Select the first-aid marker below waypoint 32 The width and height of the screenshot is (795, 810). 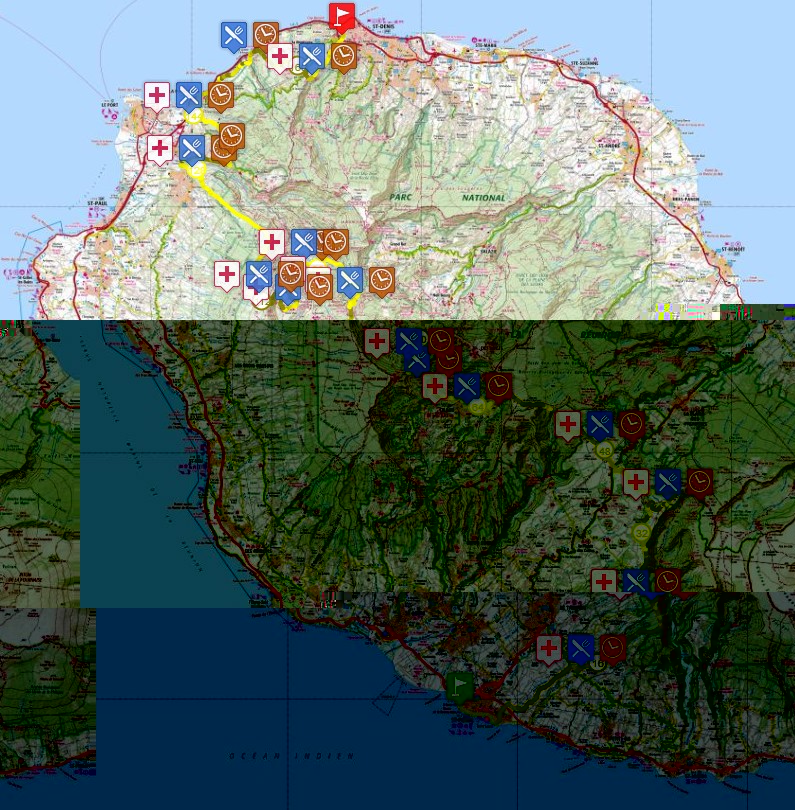tap(604, 583)
